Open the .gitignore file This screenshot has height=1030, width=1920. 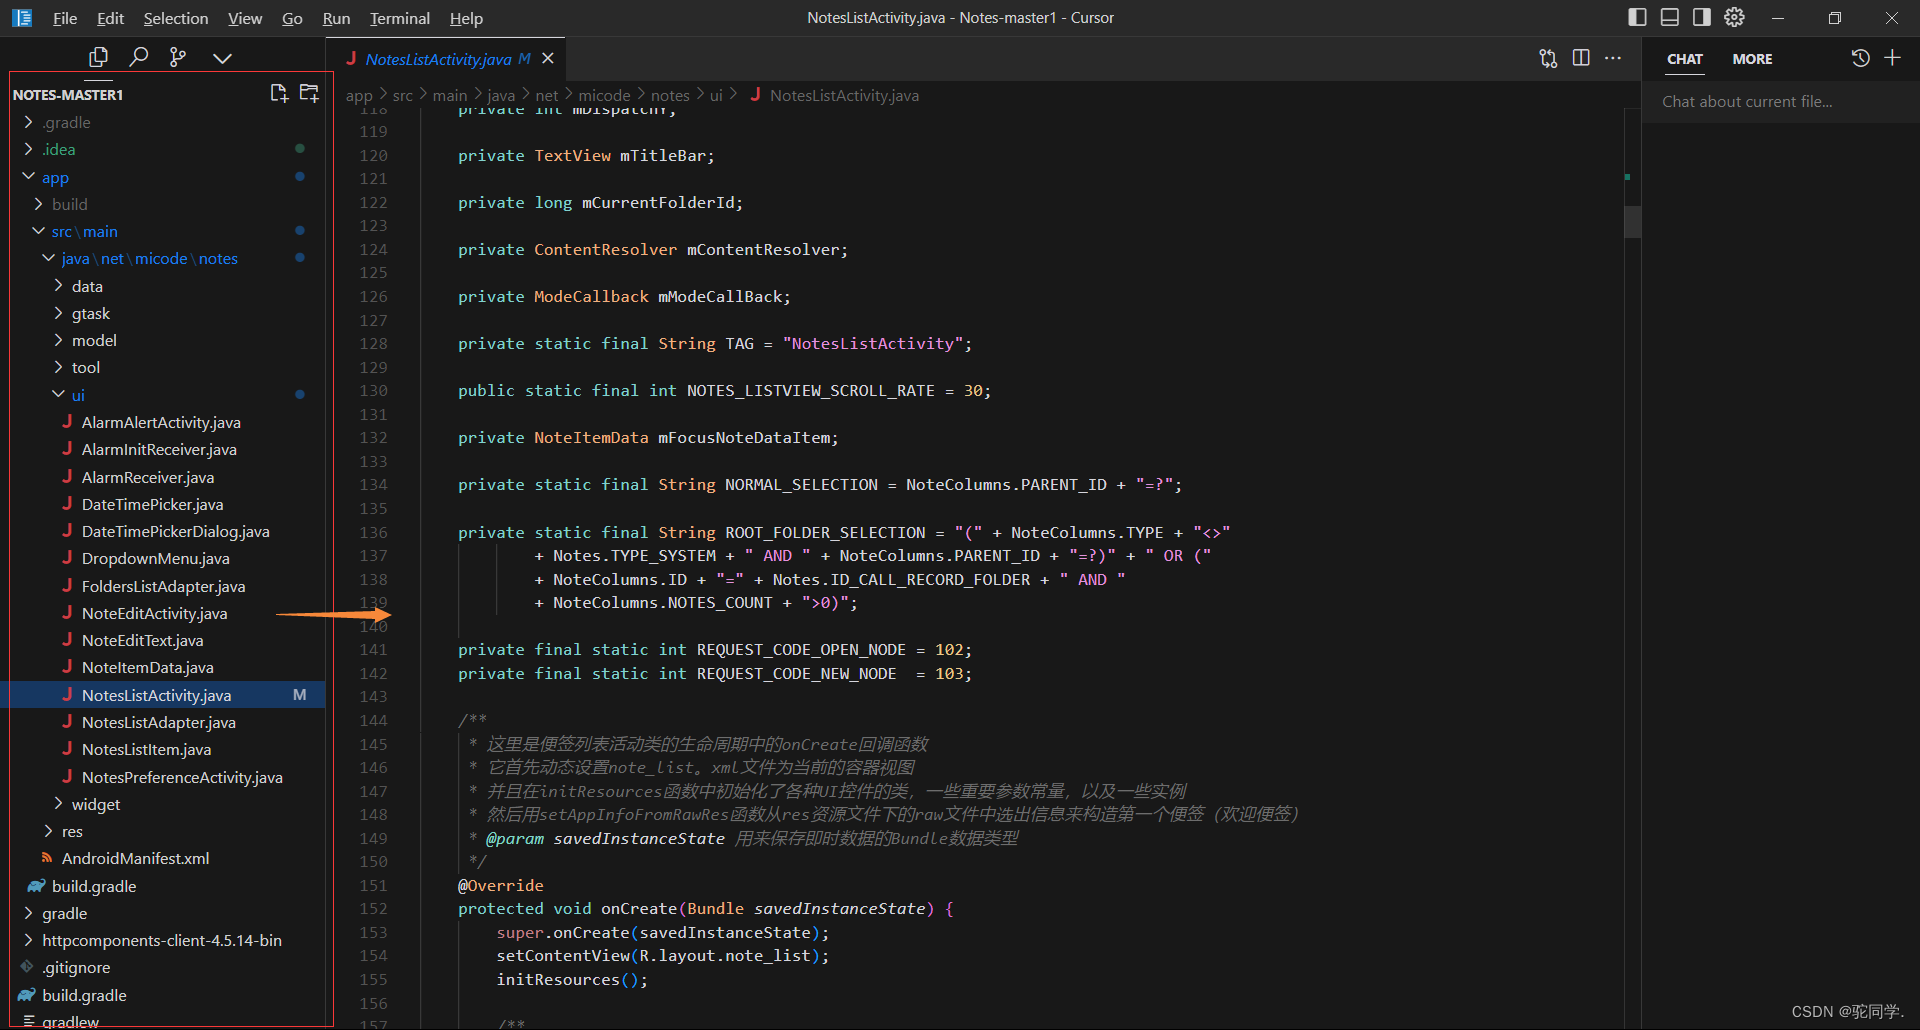(76, 967)
